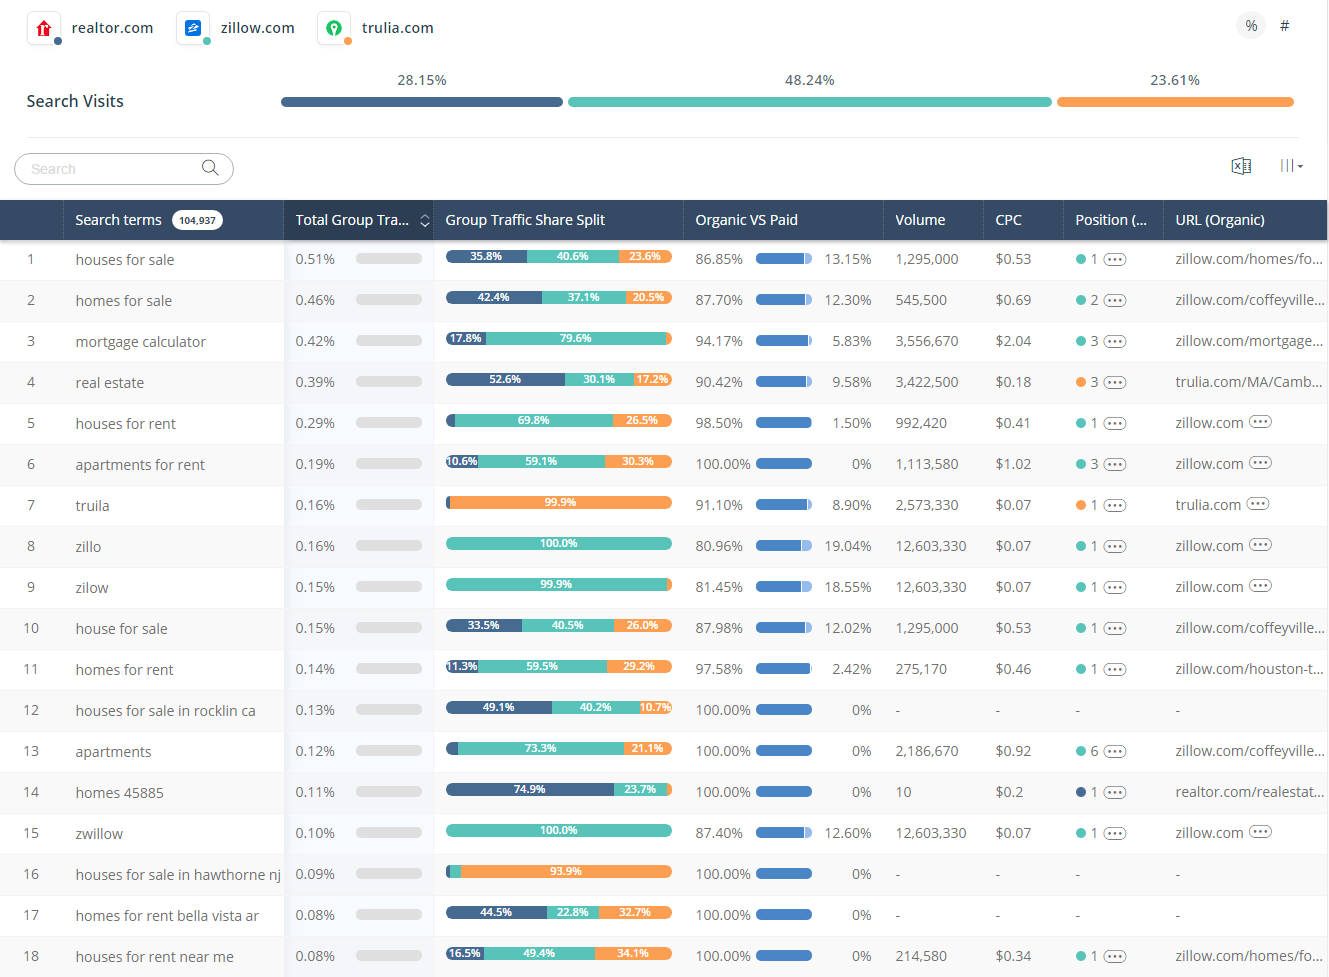The height and width of the screenshot is (977, 1329).
Task: Click the zillow.com logo icon
Action: 193,29
